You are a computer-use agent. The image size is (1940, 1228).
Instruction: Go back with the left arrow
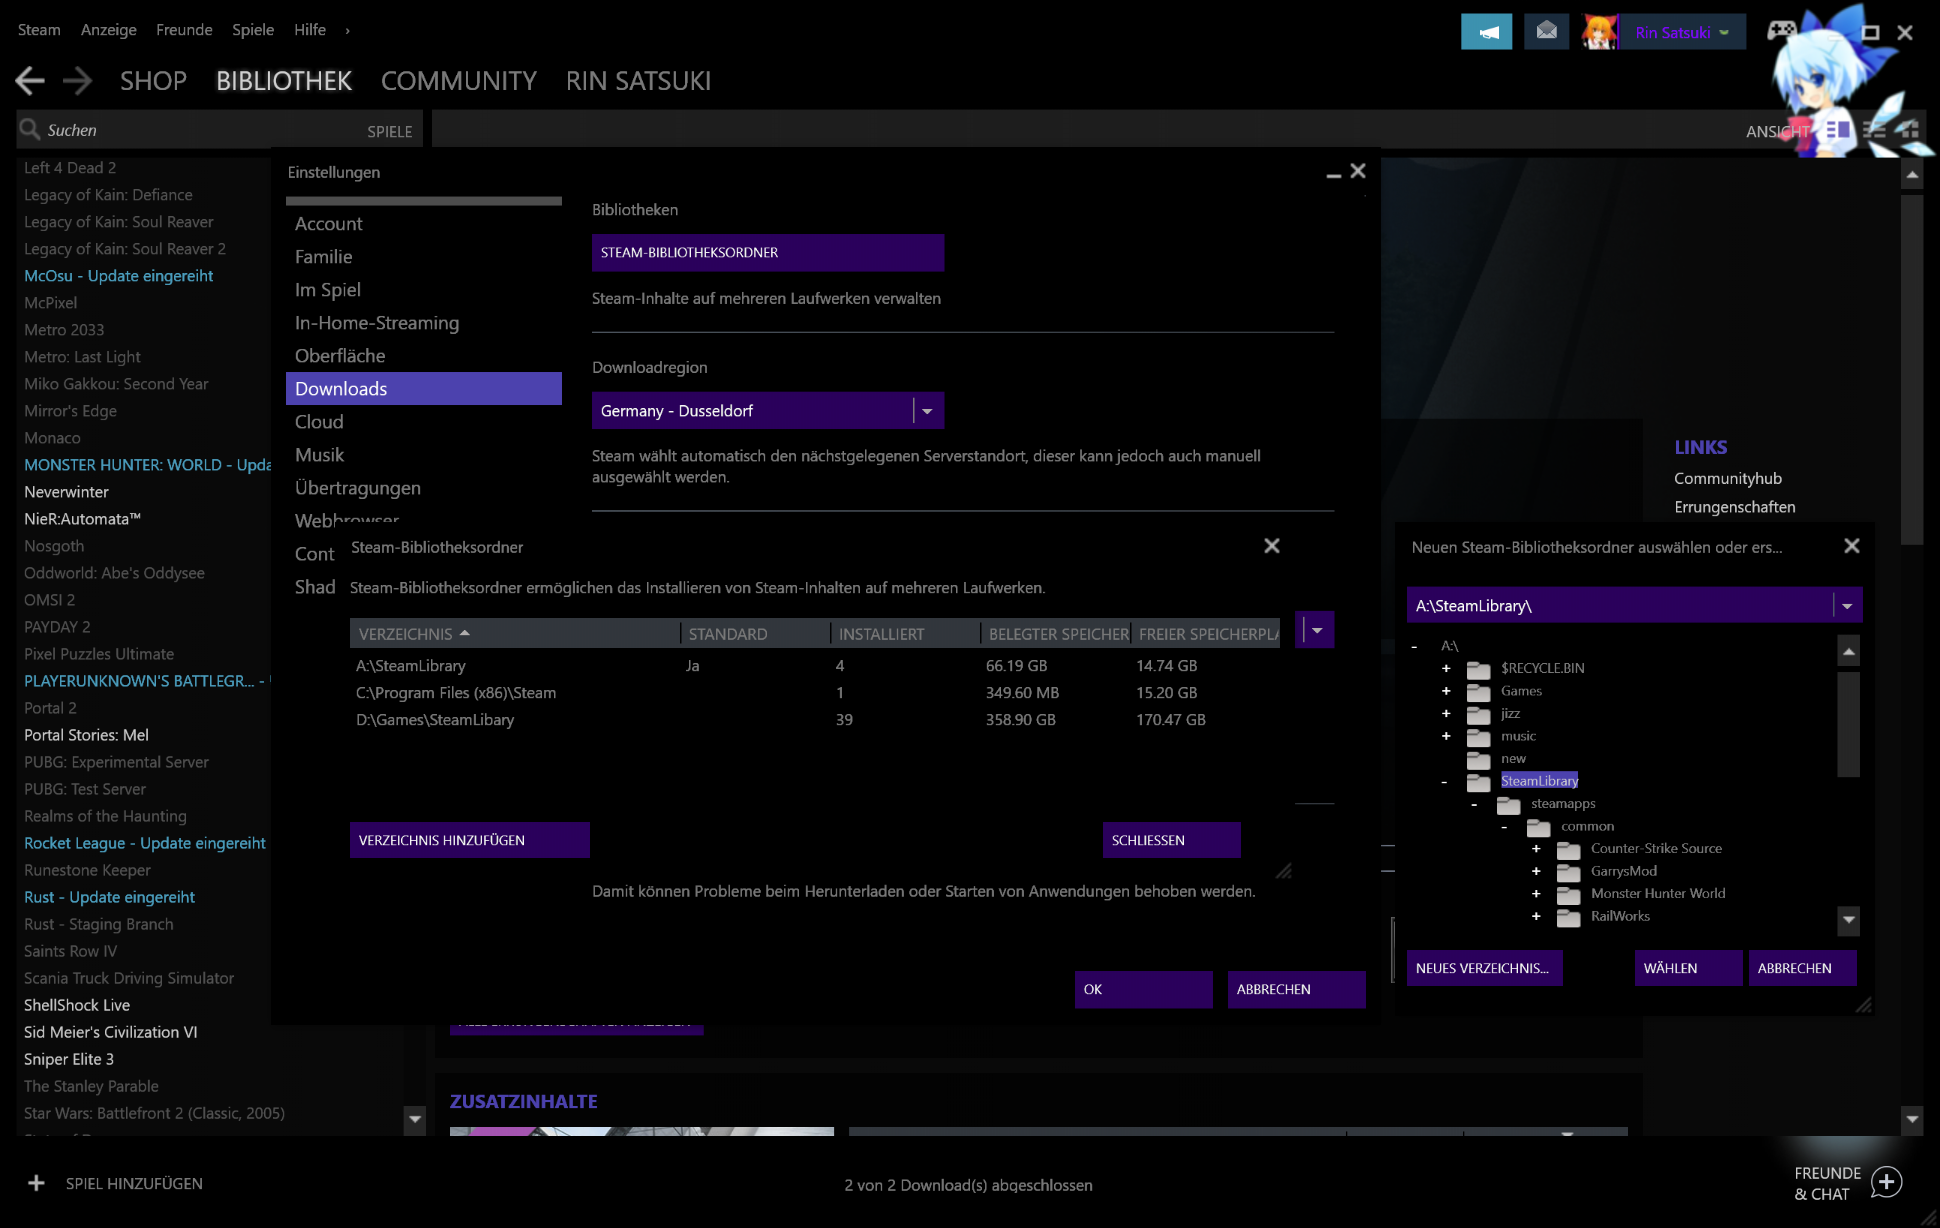click(x=30, y=81)
